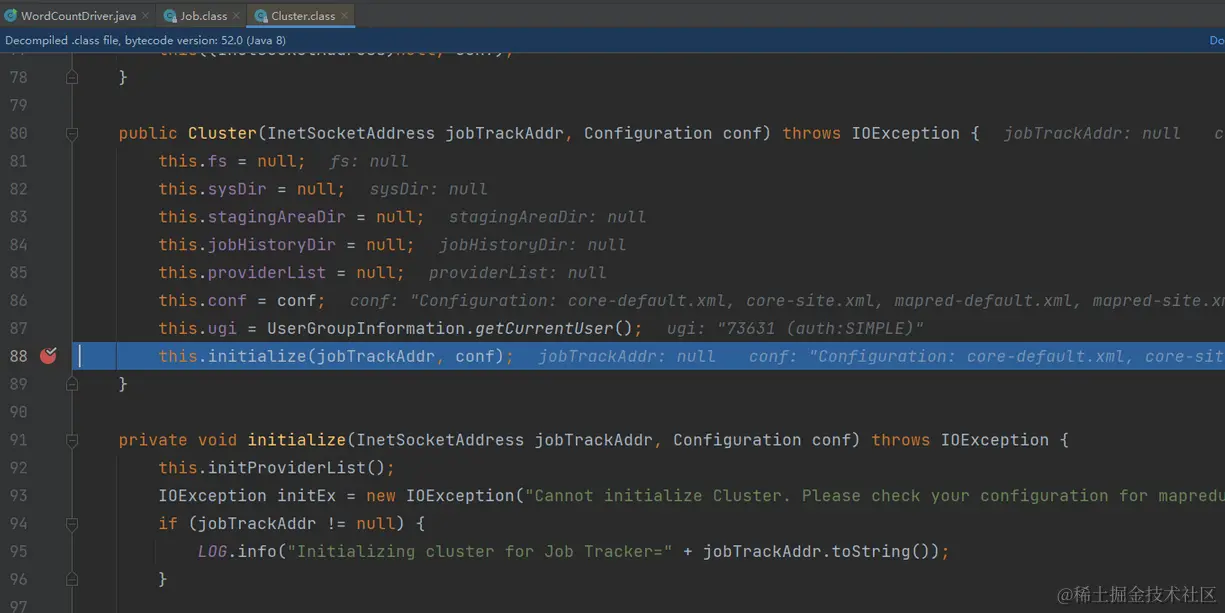Viewport: 1225px width, 613px height.
Task: Click 'UserGroupInformation' class name on line 87
Action: pyautogui.click(x=365, y=328)
